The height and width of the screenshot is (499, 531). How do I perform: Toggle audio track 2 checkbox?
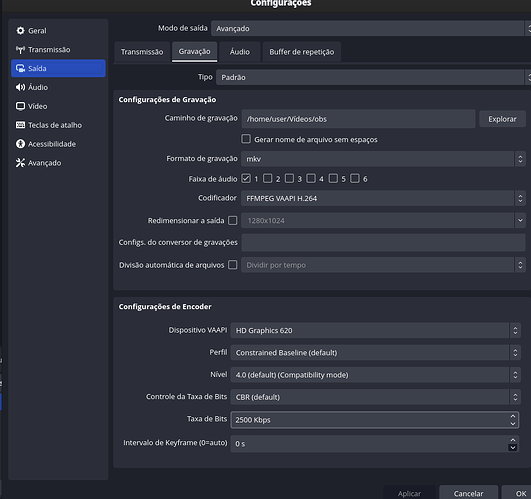point(268,178)
